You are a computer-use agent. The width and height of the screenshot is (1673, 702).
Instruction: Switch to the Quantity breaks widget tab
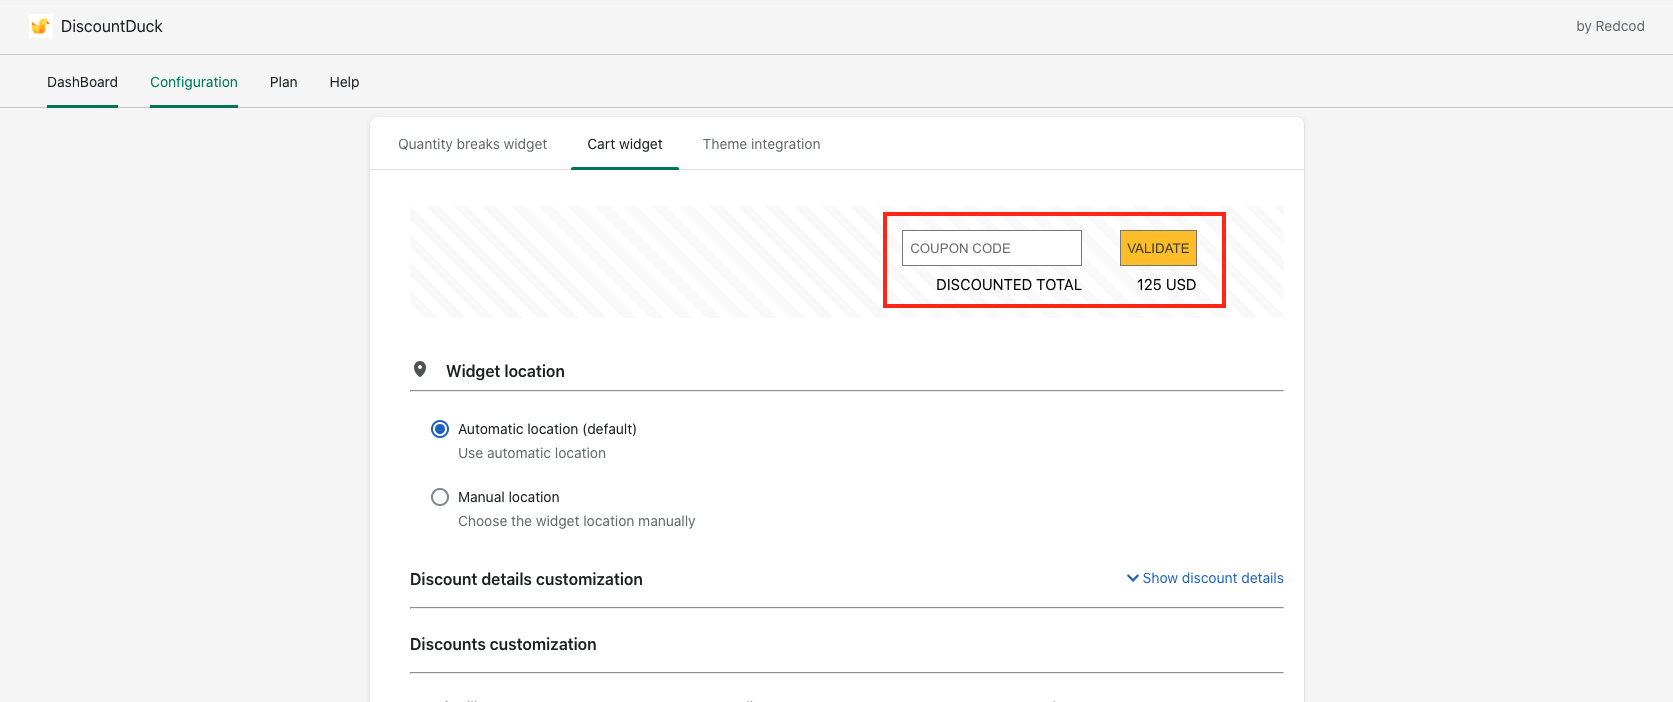pyautogui.click(x=472, y=144)
